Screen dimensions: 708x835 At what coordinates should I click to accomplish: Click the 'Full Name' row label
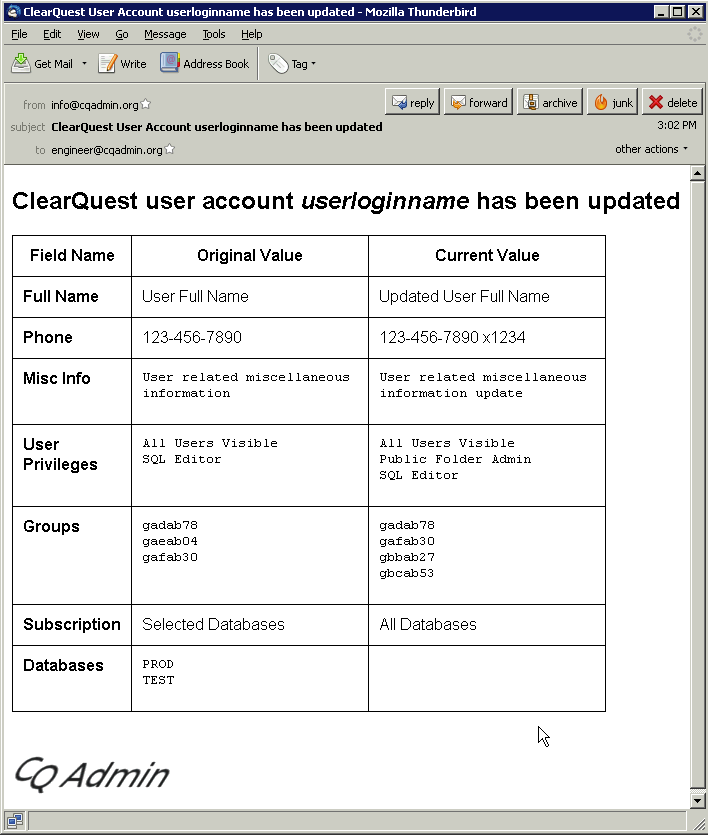[61, 297]
